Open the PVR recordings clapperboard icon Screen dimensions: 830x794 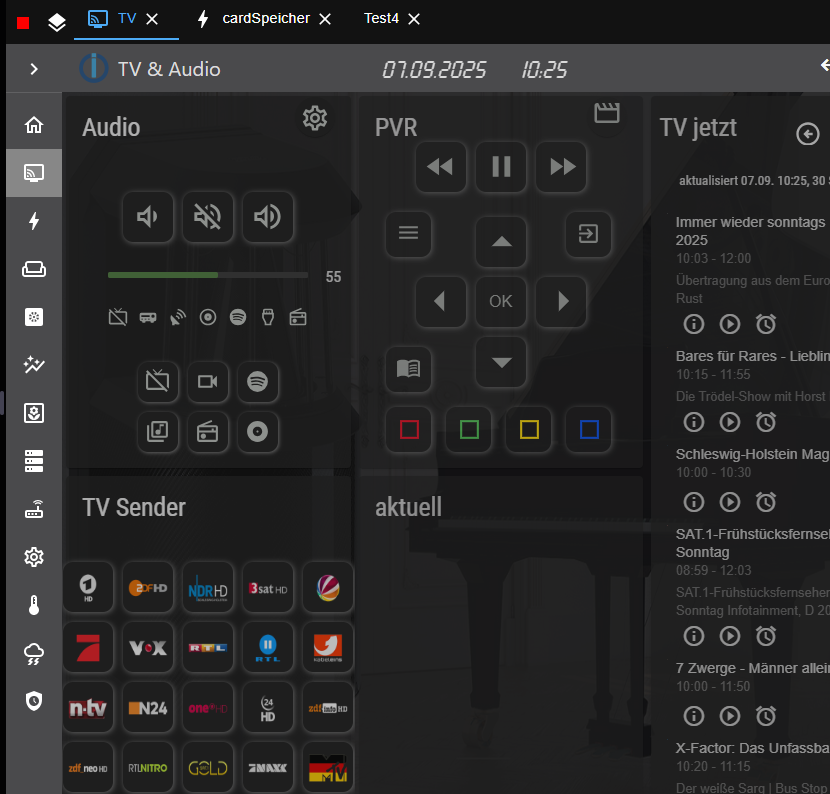tap(607, 113)
